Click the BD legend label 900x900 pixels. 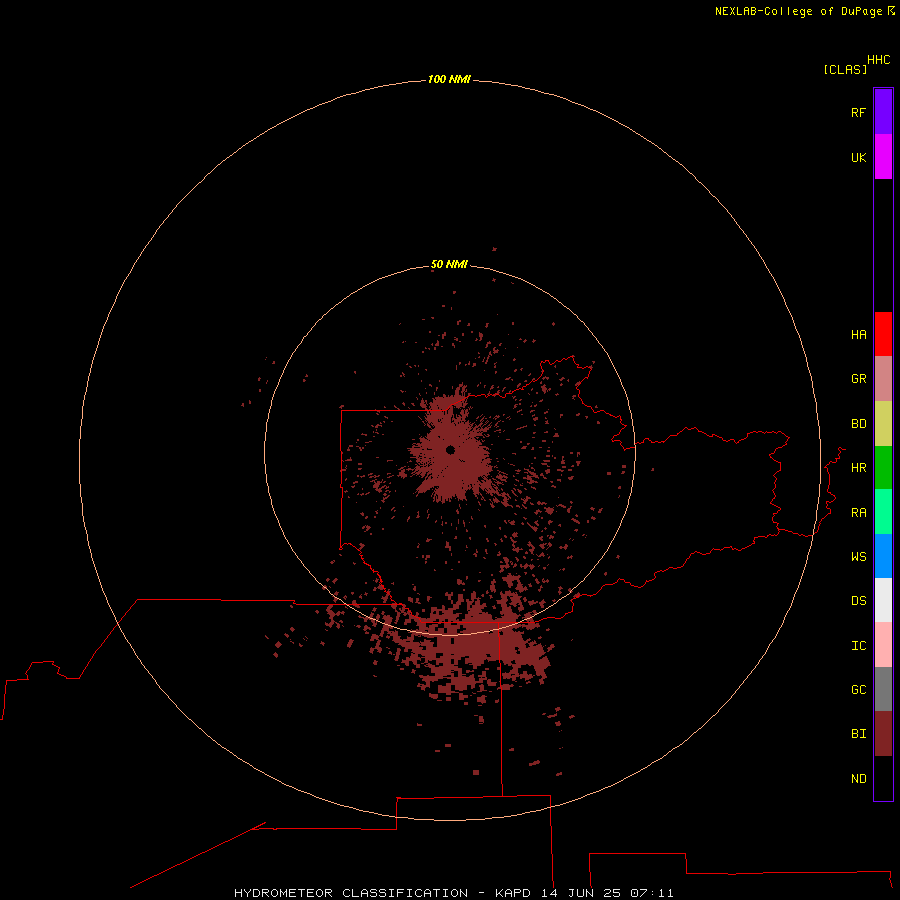point(858,424)
